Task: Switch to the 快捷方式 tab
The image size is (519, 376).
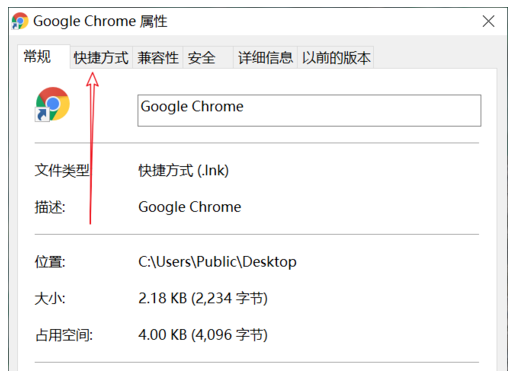Action: pyautogui.click(x=101, y=58)
